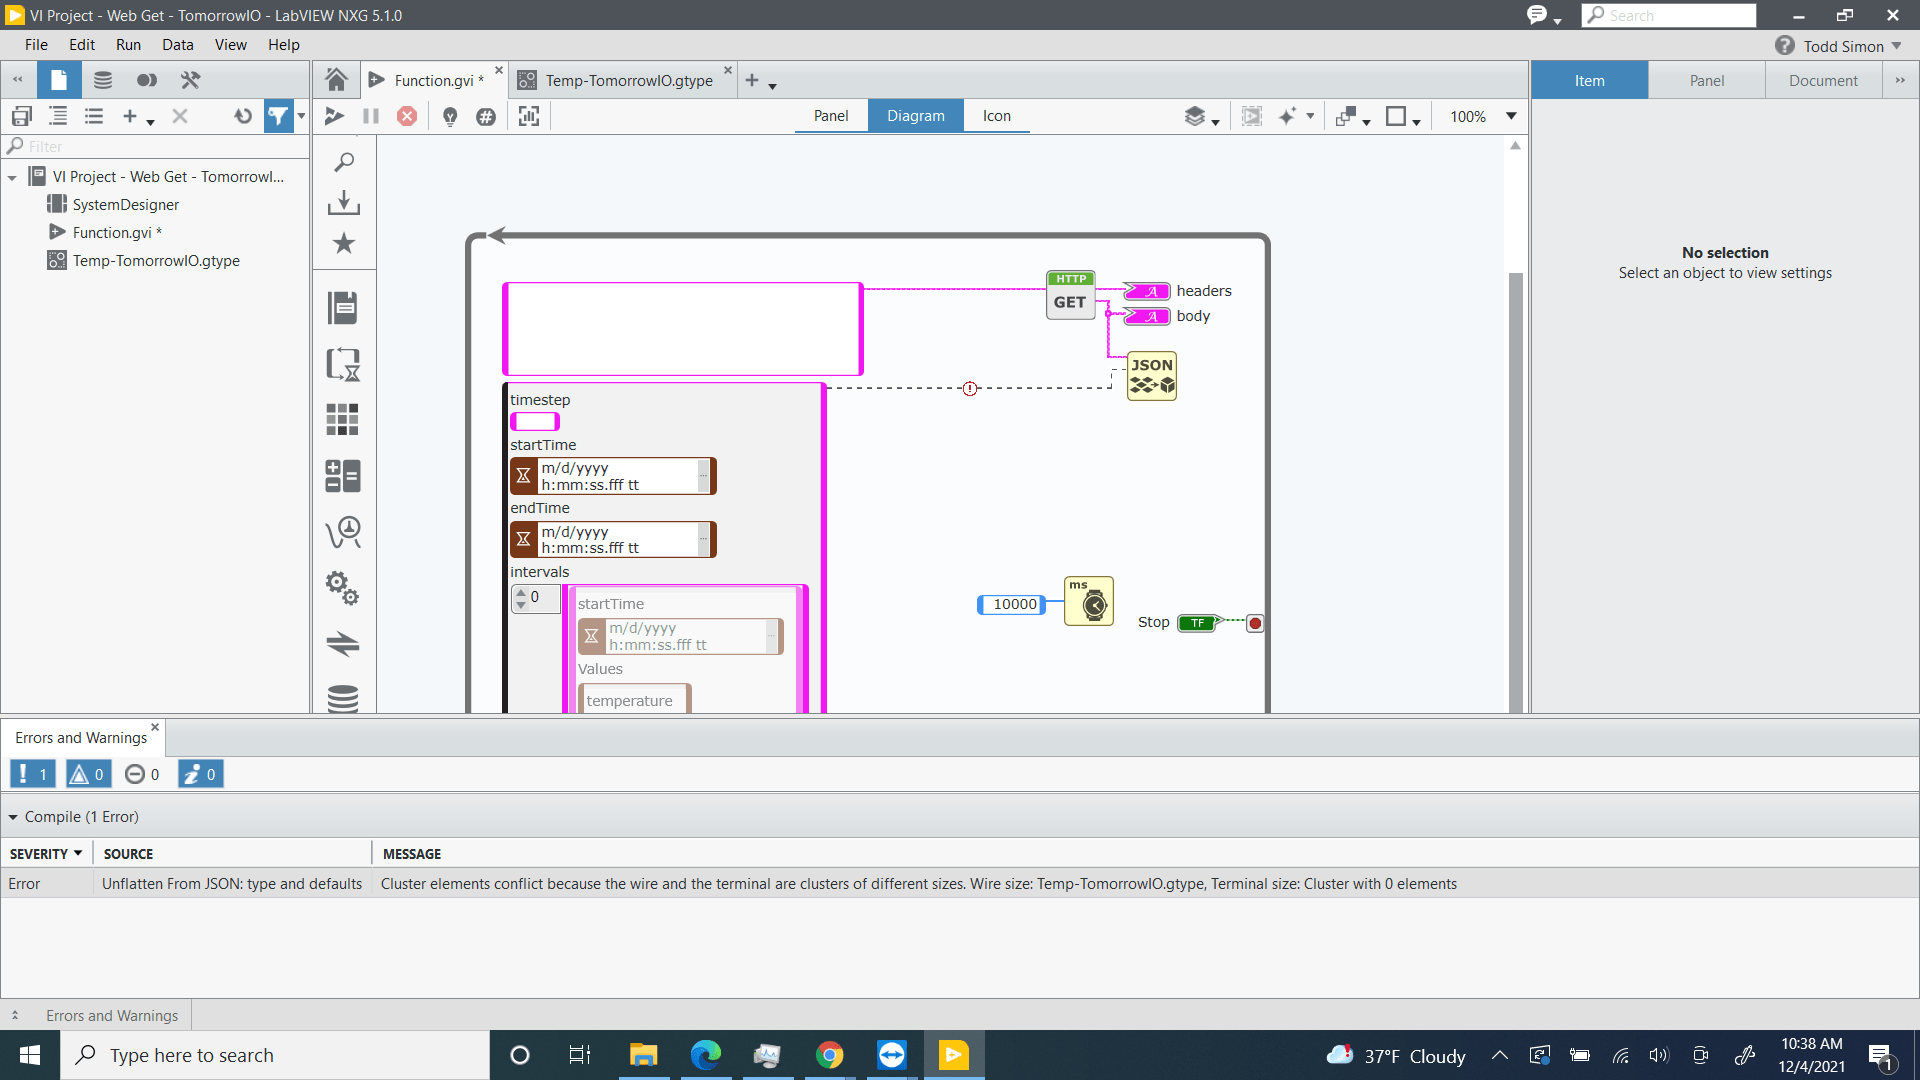Open the search palette magnifier icon
Image resolution: width=1920 pixels, height=1080 pixels.
(344, 162)
